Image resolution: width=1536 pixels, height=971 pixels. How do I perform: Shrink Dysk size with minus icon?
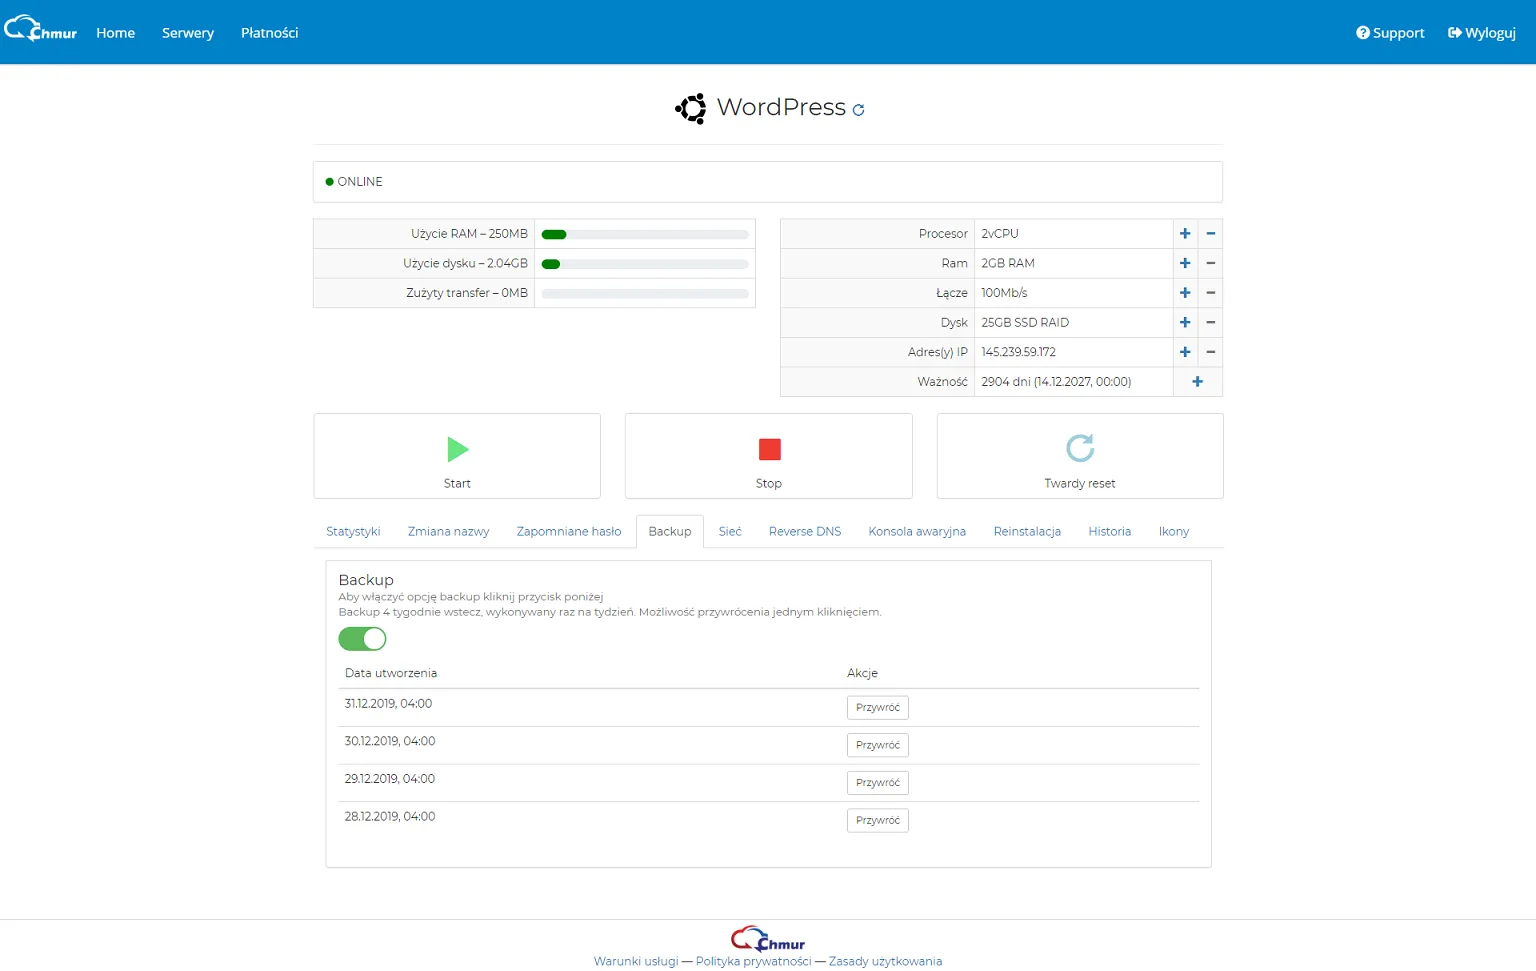(1211, 322)
